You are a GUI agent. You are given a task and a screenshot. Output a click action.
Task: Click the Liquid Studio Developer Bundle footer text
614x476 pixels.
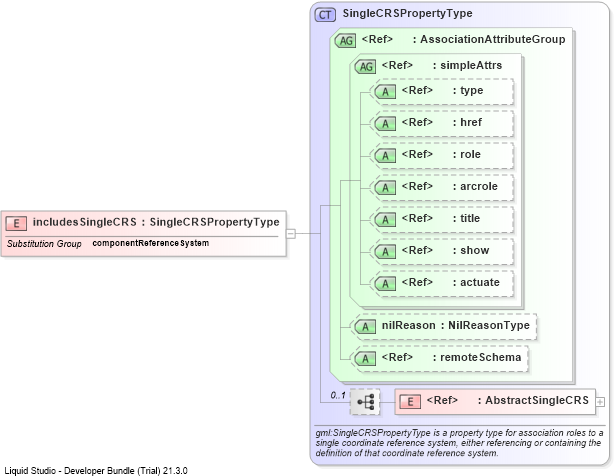[96, 471]
